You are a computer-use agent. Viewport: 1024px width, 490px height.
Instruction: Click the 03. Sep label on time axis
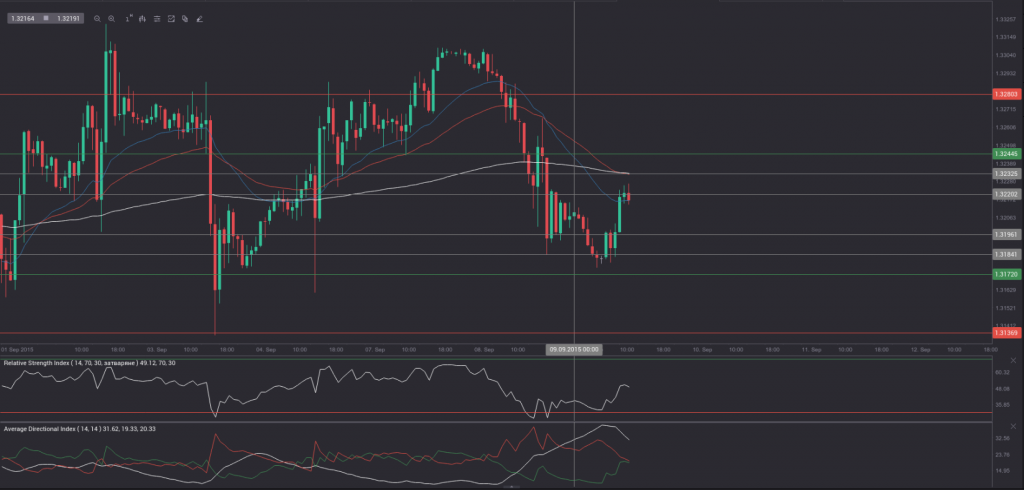point(157,350)
